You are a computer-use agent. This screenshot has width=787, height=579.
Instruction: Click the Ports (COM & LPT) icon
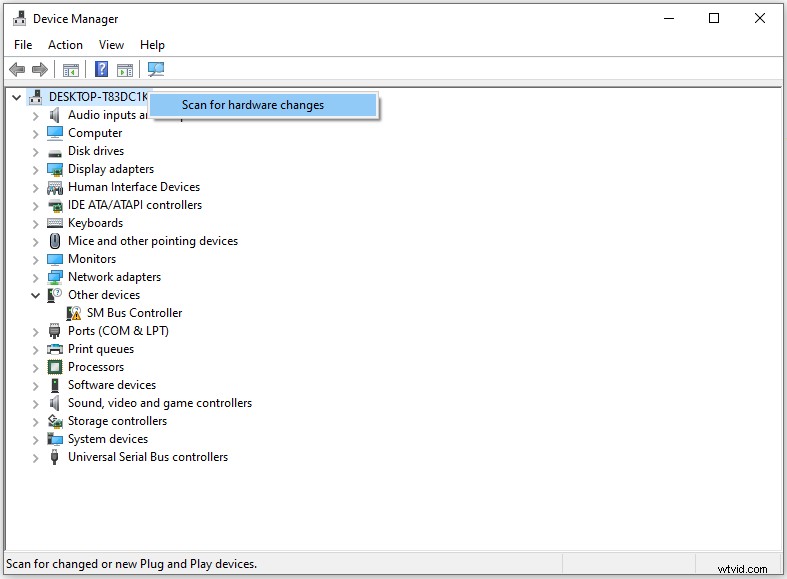tap(55, 331)
